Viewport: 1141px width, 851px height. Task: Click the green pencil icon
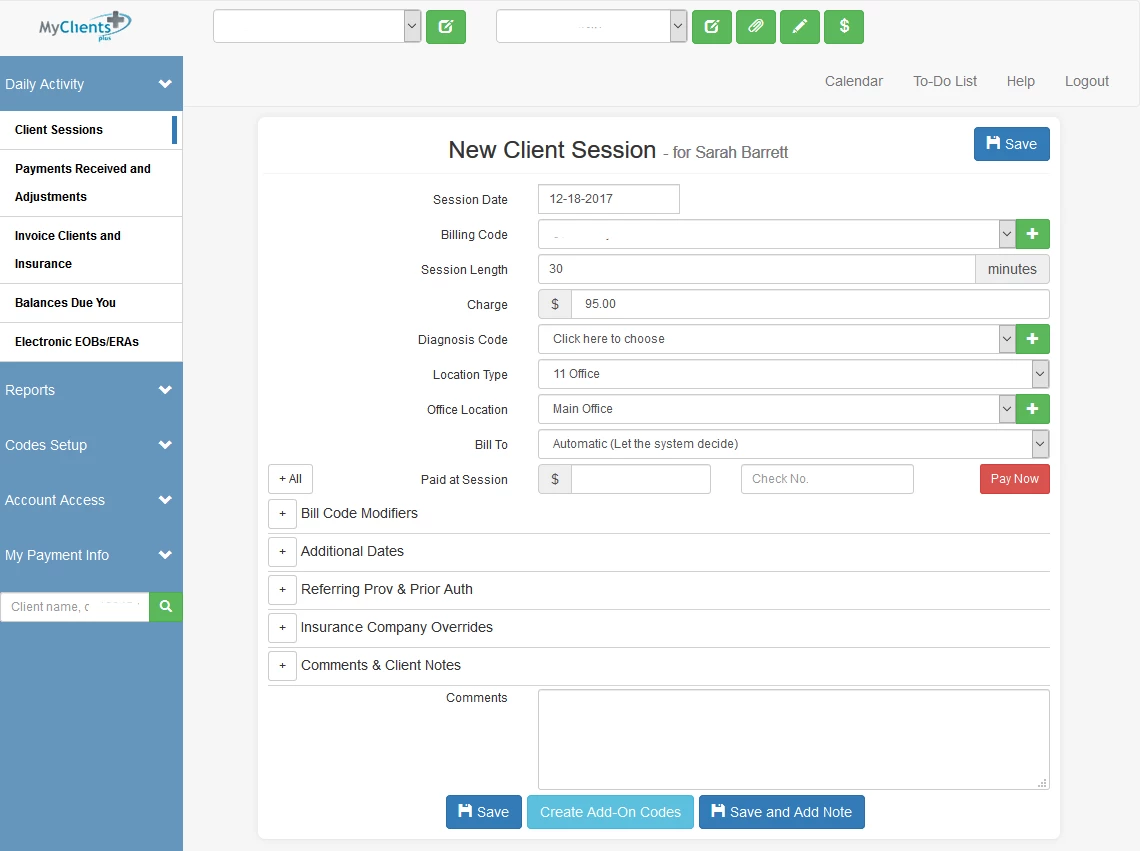[x=800, y=27]
